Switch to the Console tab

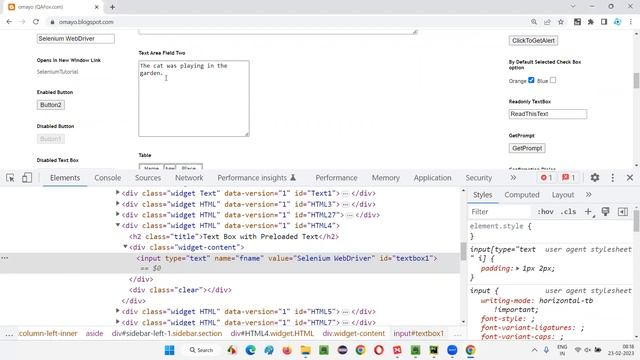(x=108, y=178)
